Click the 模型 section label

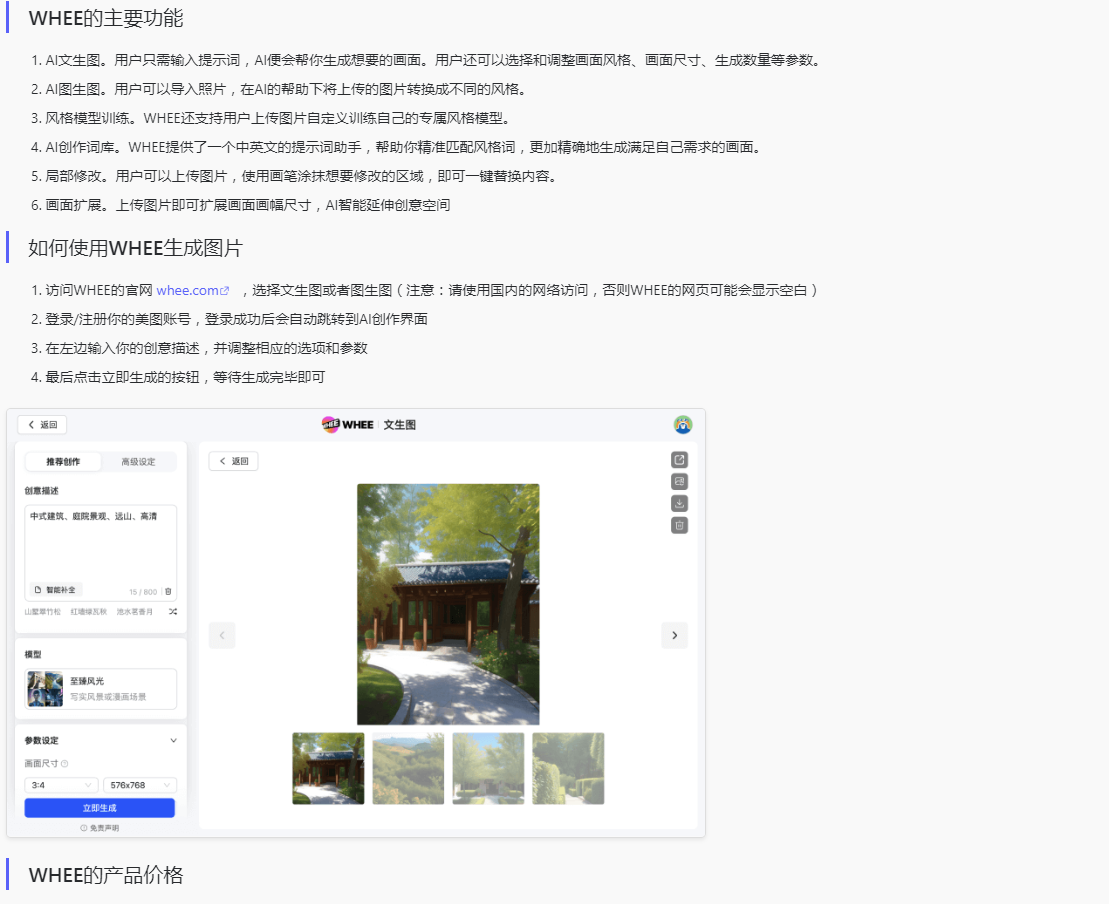33,654
